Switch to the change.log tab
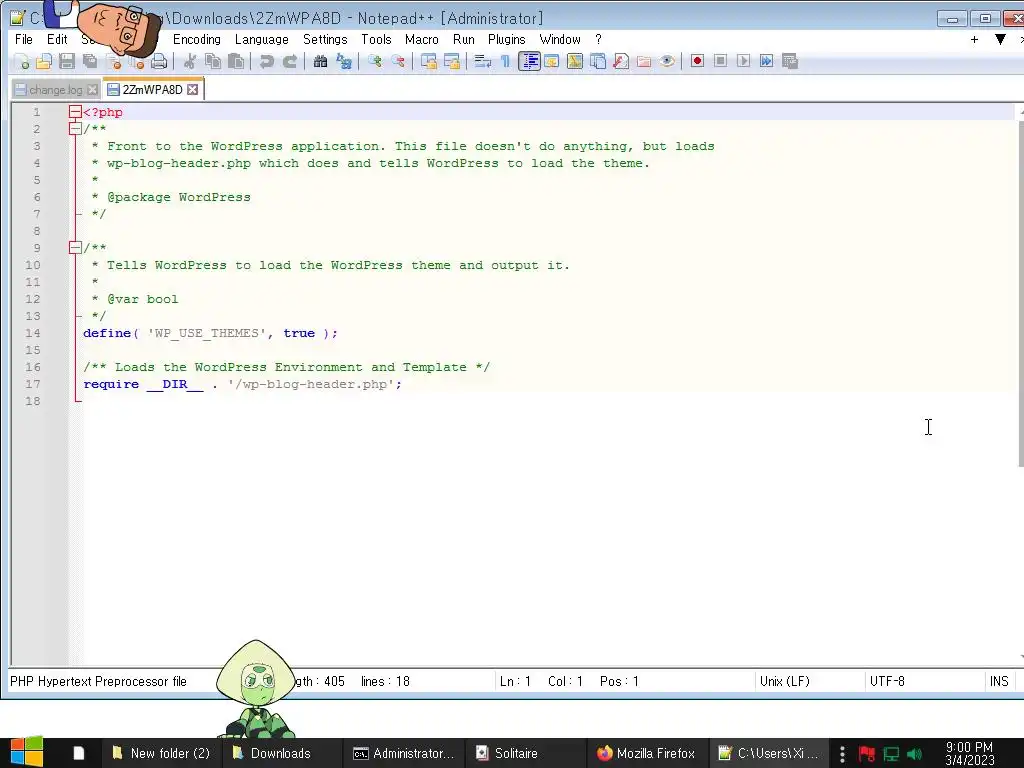Screen dimensions: 1024x768 pos(56,90)
